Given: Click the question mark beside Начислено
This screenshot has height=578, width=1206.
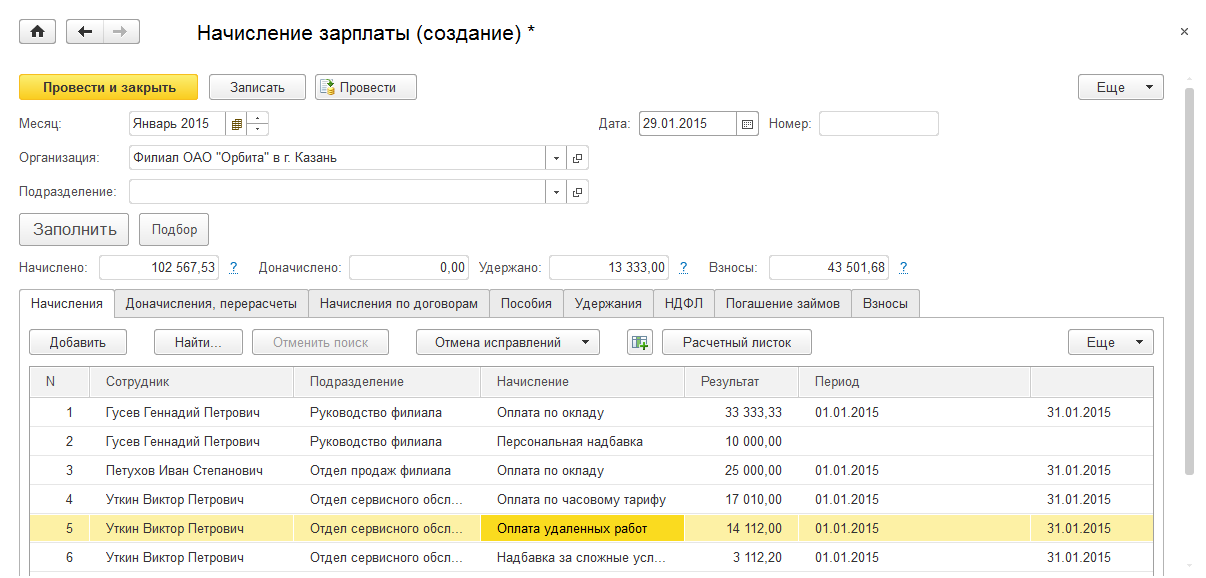Looking at the screenshot, I should coord(234,268).
